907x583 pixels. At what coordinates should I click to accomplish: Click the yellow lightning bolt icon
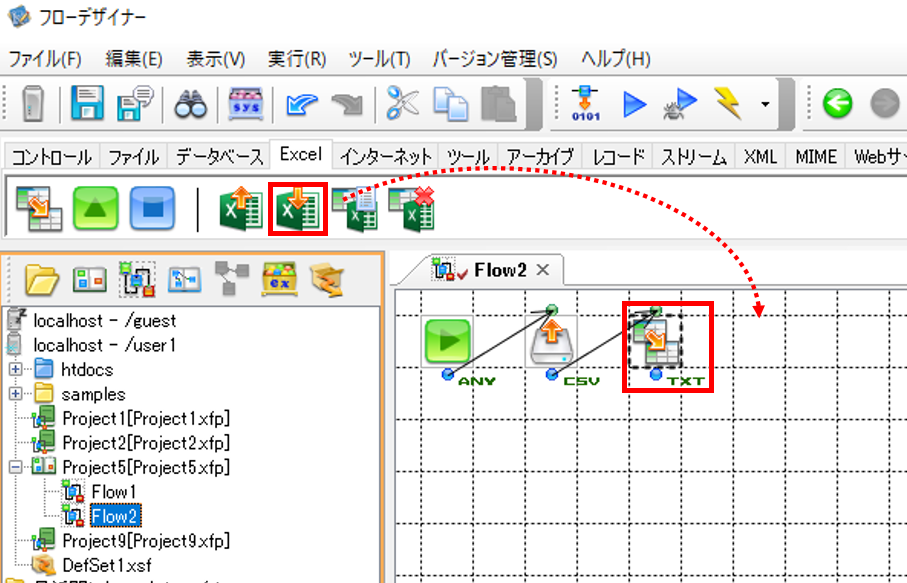[x=728, y=104]
